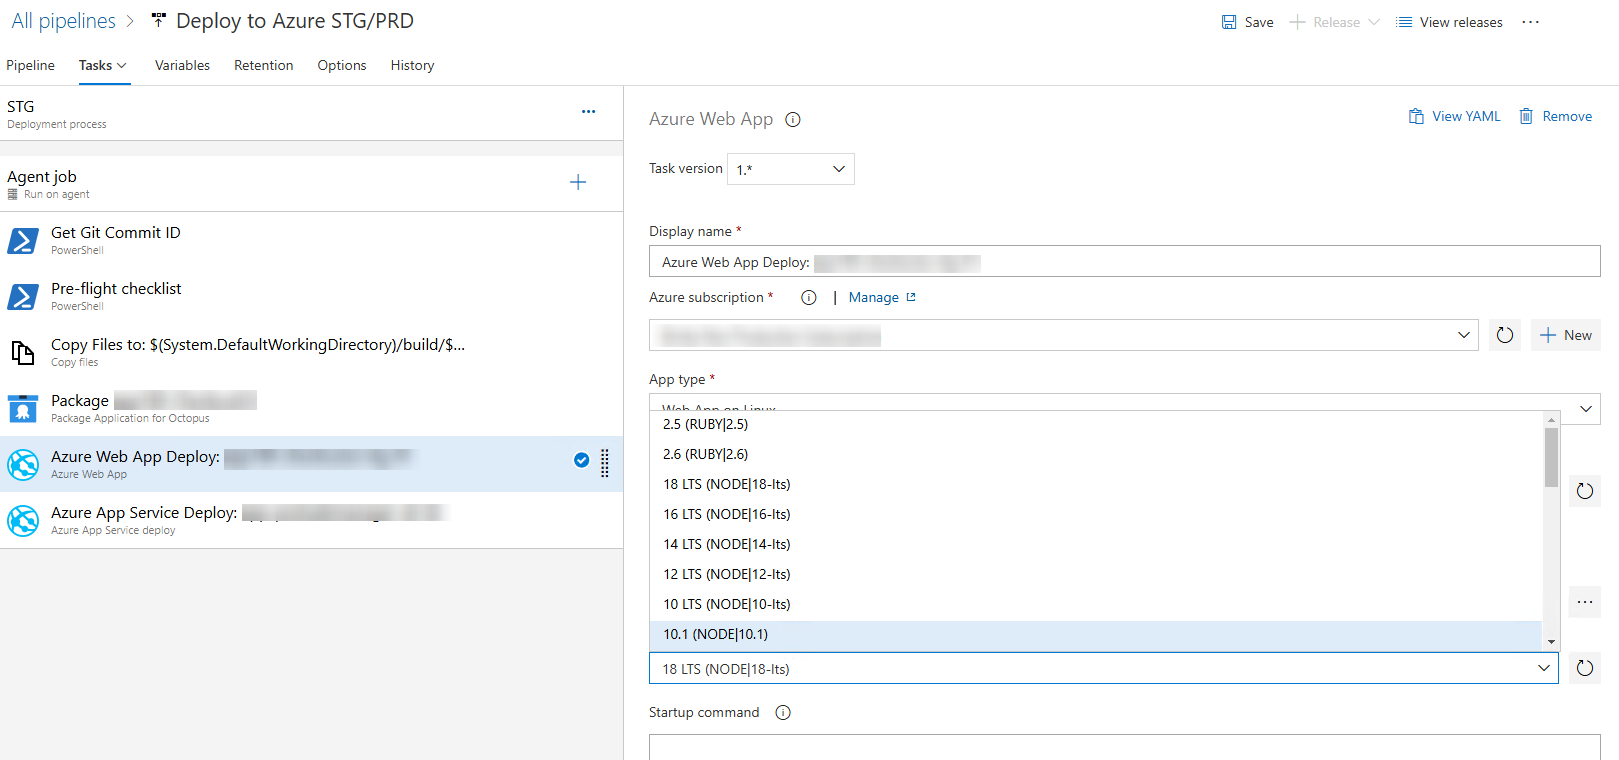Switch to the Variables tab
This screenshot has height=760, width=1619.
click(182, 65)
